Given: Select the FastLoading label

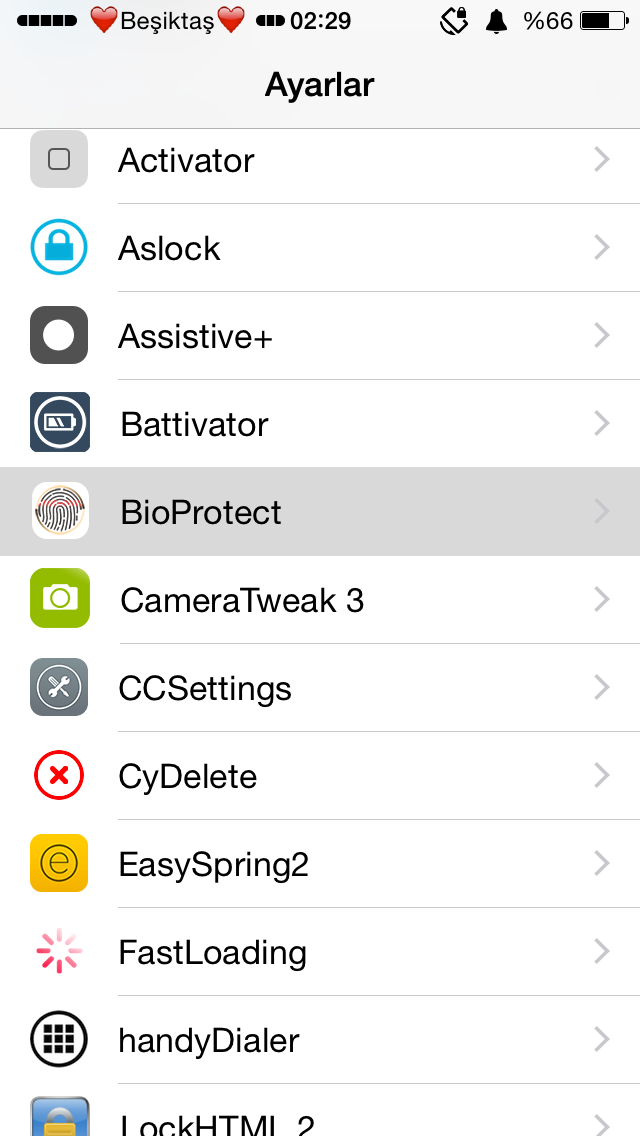Looking at the screenshot, I should 212,952.
